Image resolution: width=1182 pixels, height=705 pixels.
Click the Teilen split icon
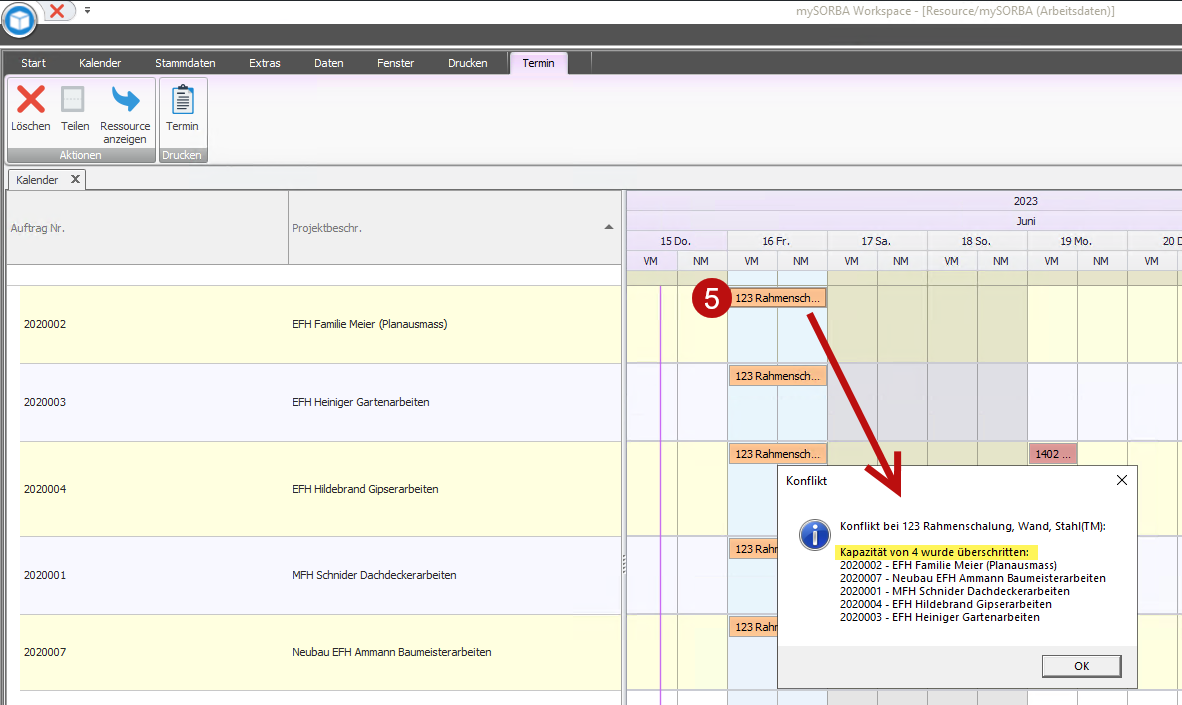coord(73,100)
